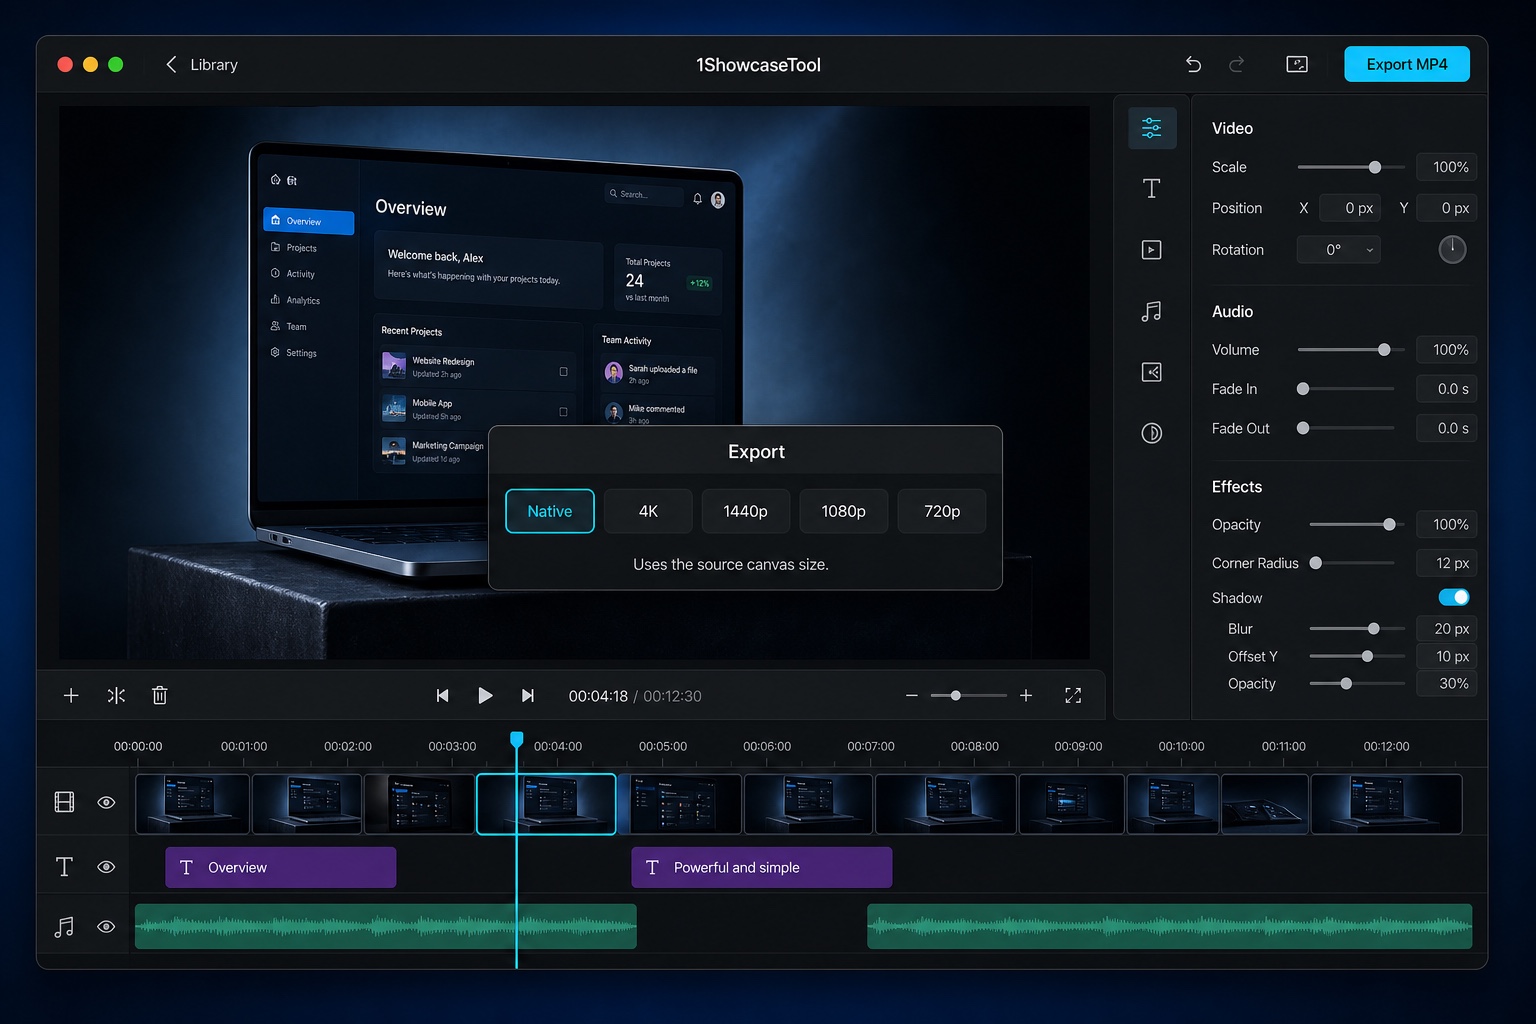Screen dimensions: 1536x1024
Task: Skip to the previous clip
Action: tap(442, 695)
